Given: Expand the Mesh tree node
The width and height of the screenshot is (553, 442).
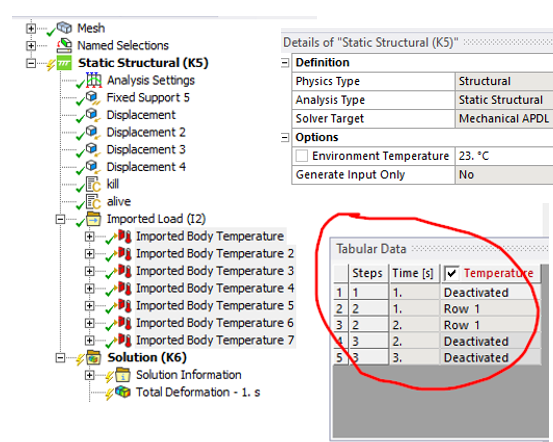Looking at the screenshot, I should 31,28.
